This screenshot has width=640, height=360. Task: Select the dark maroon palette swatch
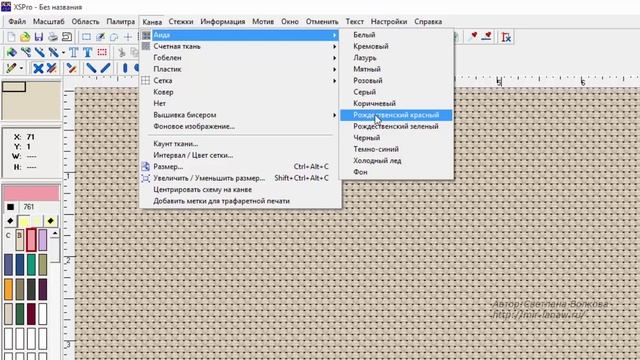click(31, 313)
